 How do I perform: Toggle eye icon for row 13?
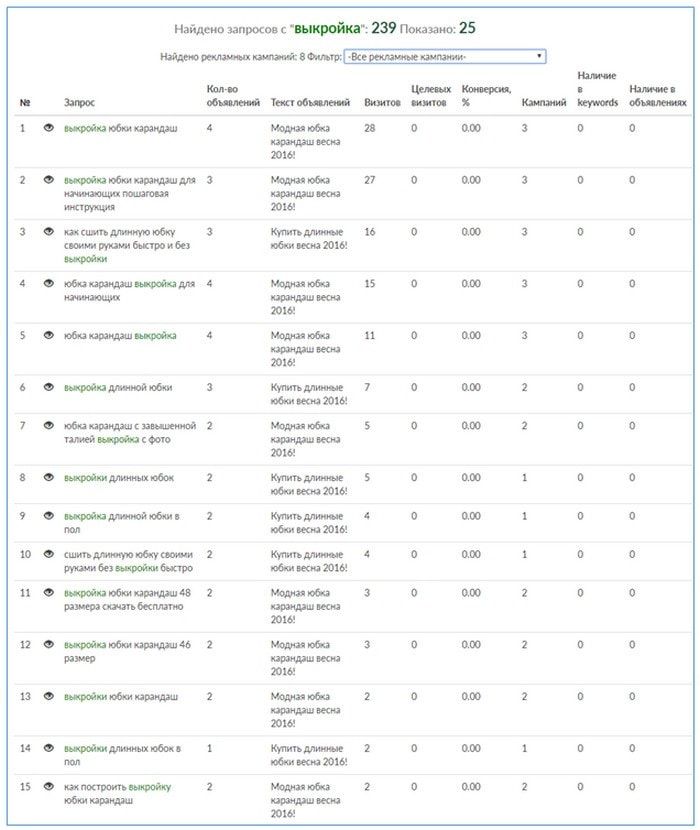49,696
